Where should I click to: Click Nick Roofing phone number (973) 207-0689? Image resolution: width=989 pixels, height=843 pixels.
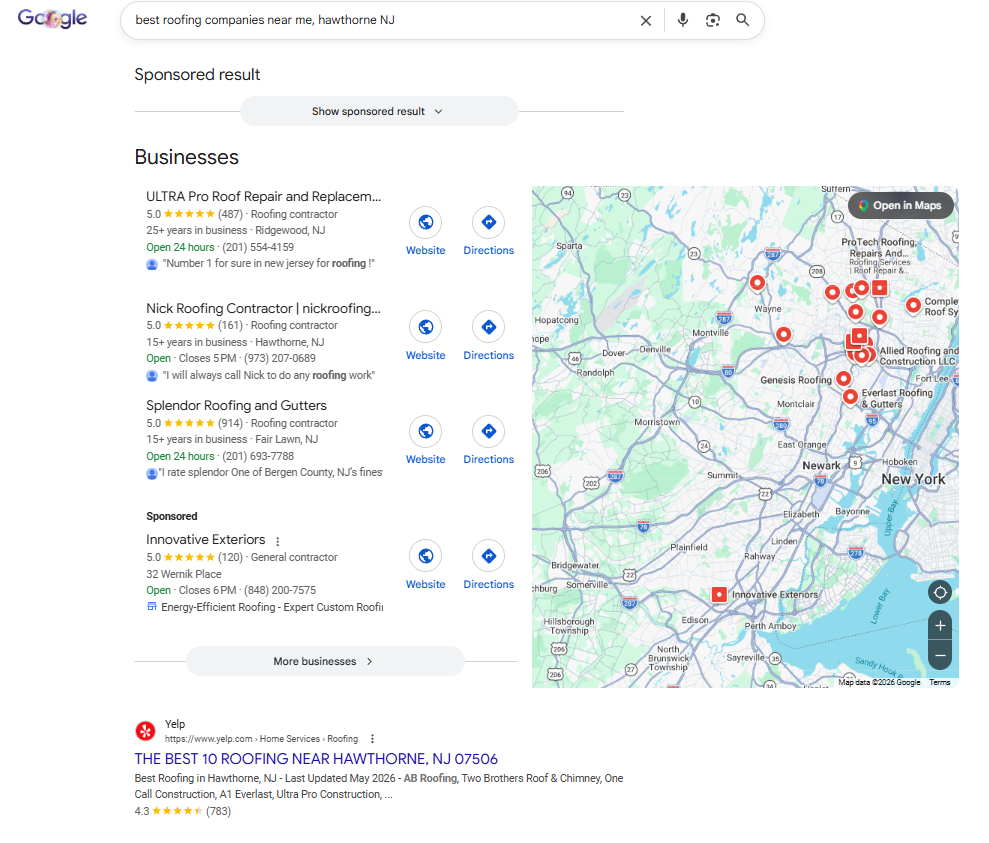(x=279, y=358)
